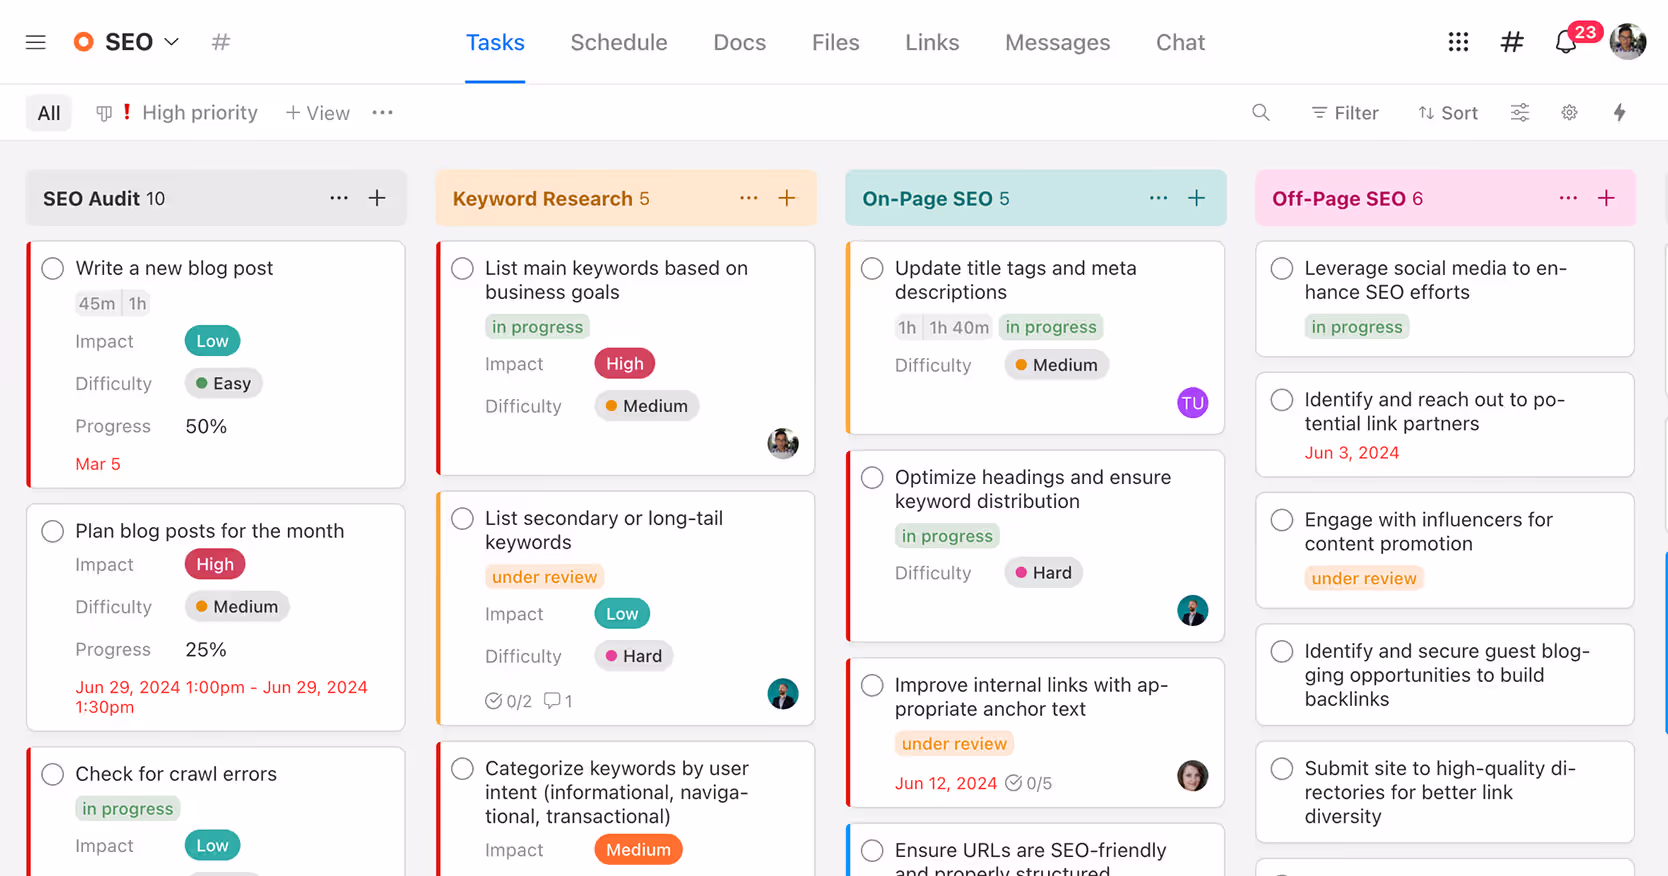The image size is (1668, 876).
Task: Open the user profile avatar
Action: tap(1627, 42)
